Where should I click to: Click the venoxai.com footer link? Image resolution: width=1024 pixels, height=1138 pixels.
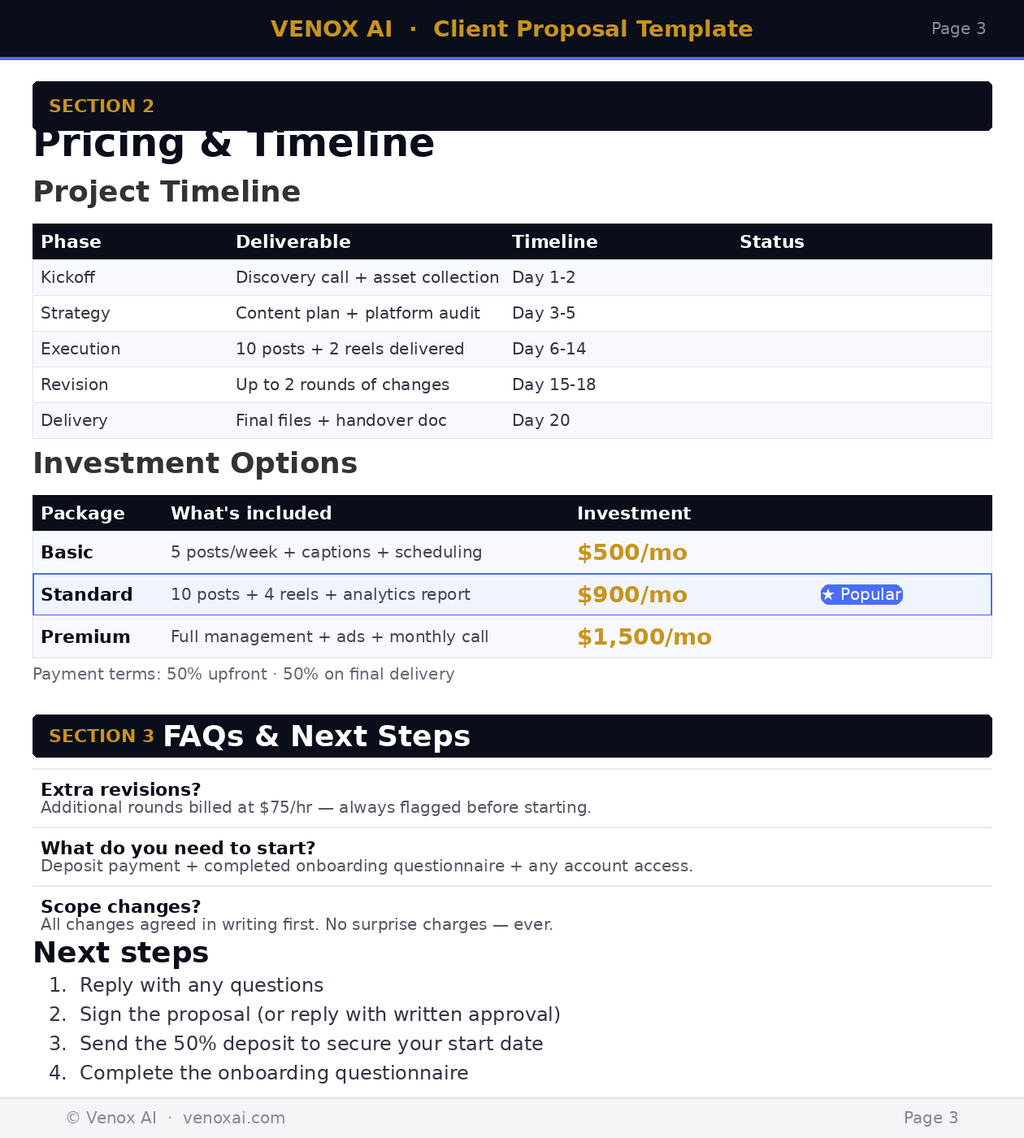click(x=234, y=1118)
